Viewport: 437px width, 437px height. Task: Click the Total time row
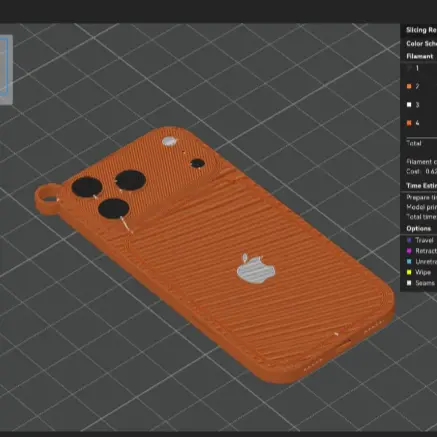(x=421, y=217)
